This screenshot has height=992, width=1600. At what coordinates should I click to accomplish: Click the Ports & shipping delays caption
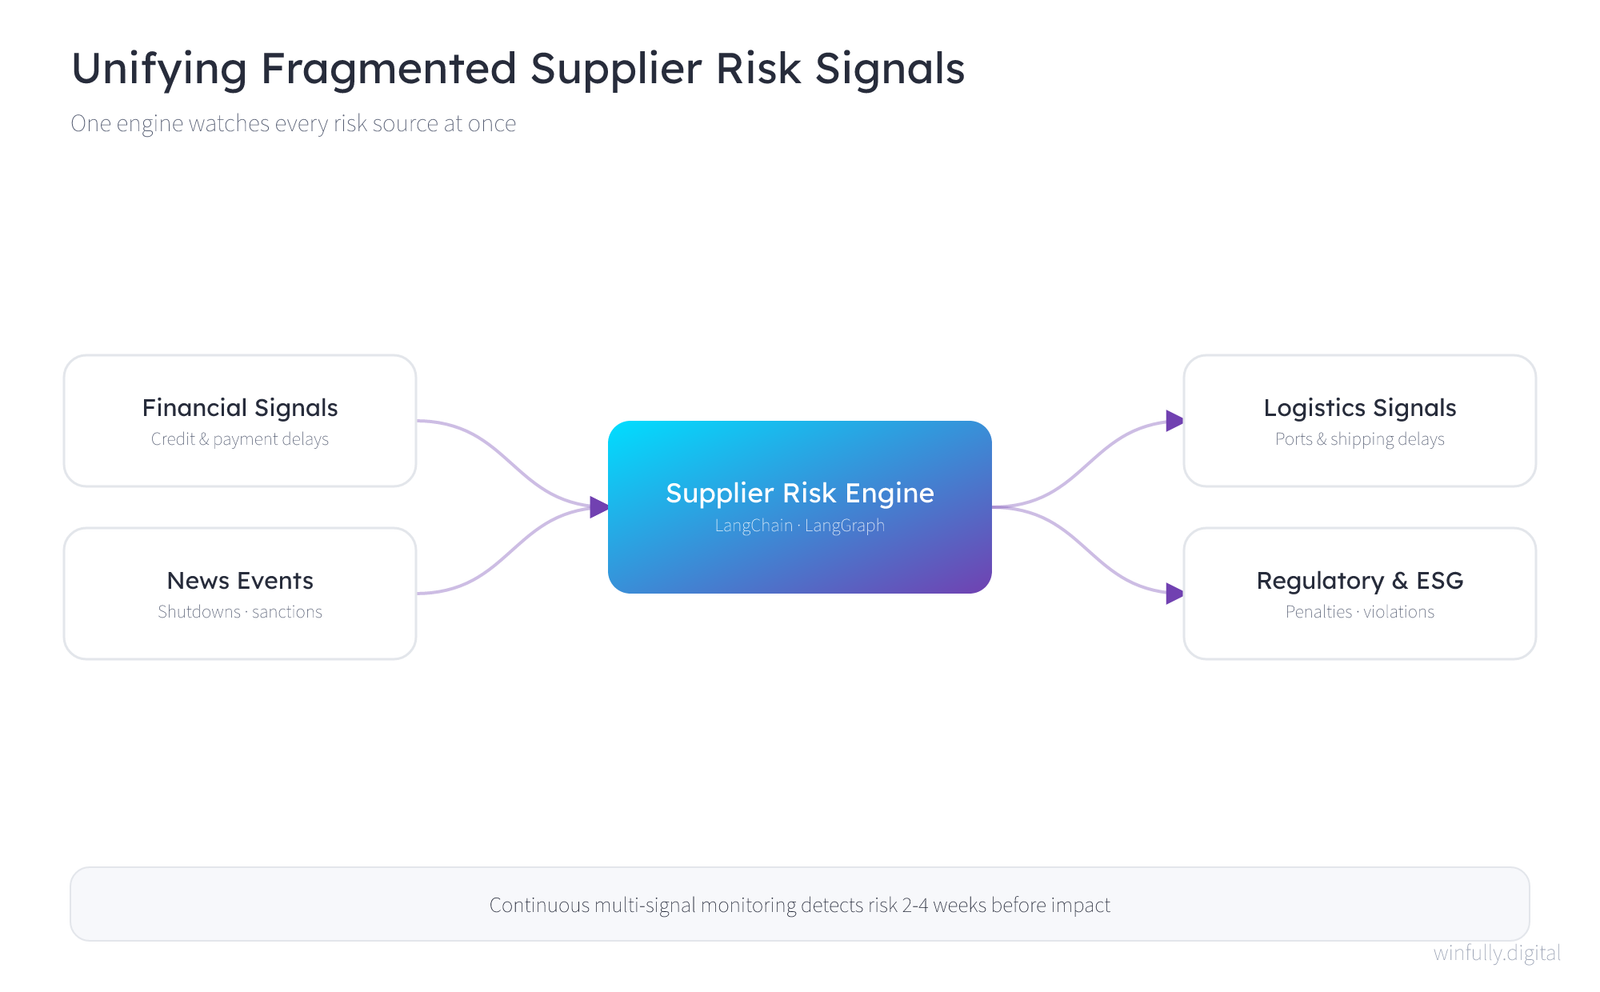[1360, 439]
